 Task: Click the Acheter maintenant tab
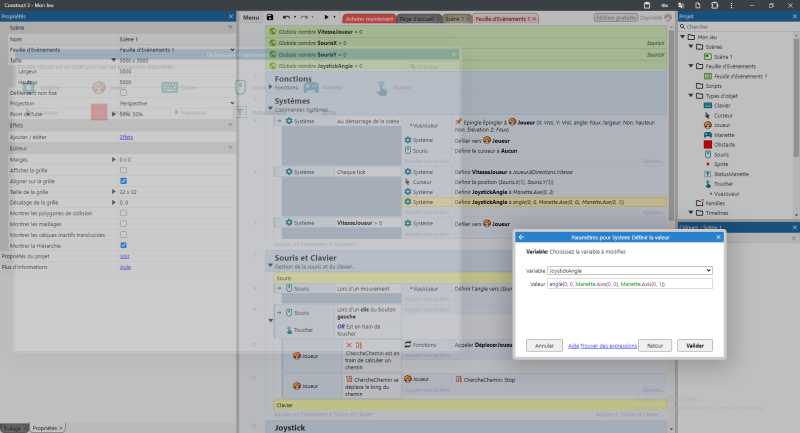click(369, 19)
